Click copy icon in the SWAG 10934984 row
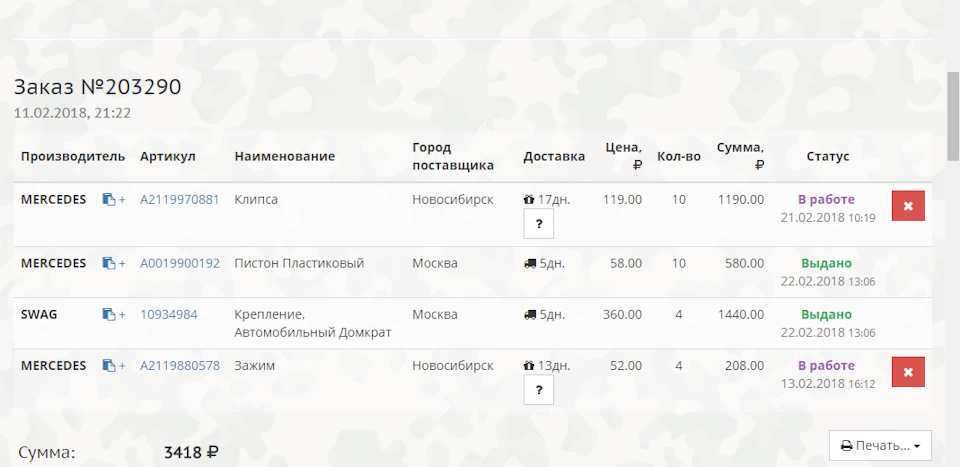 click(x=109, y=315)
